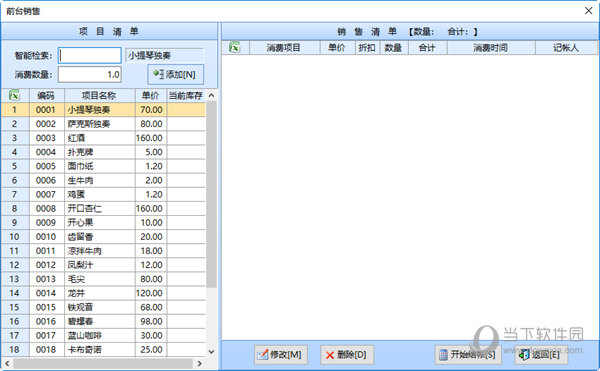Sort by 编码 column header
600x371 pixels.
[47, 95]
